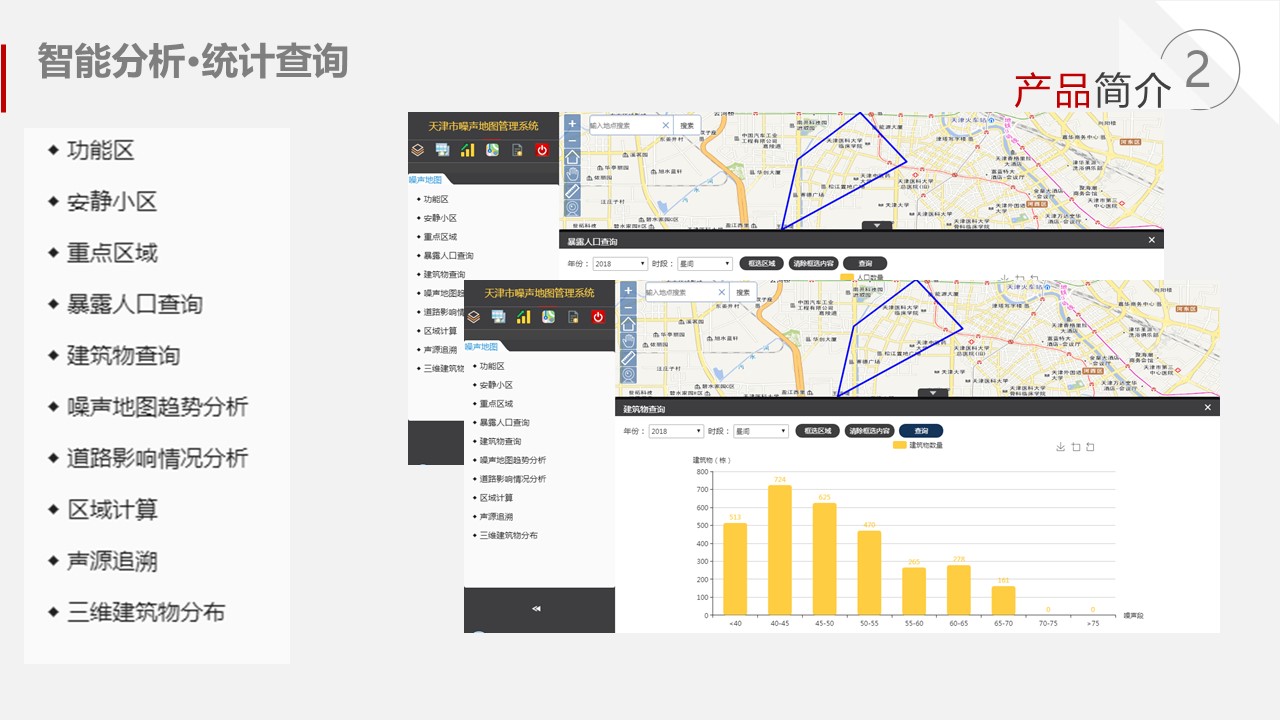
Task: Select the ruler measure tool on the lower map
Action: point(628,358)
